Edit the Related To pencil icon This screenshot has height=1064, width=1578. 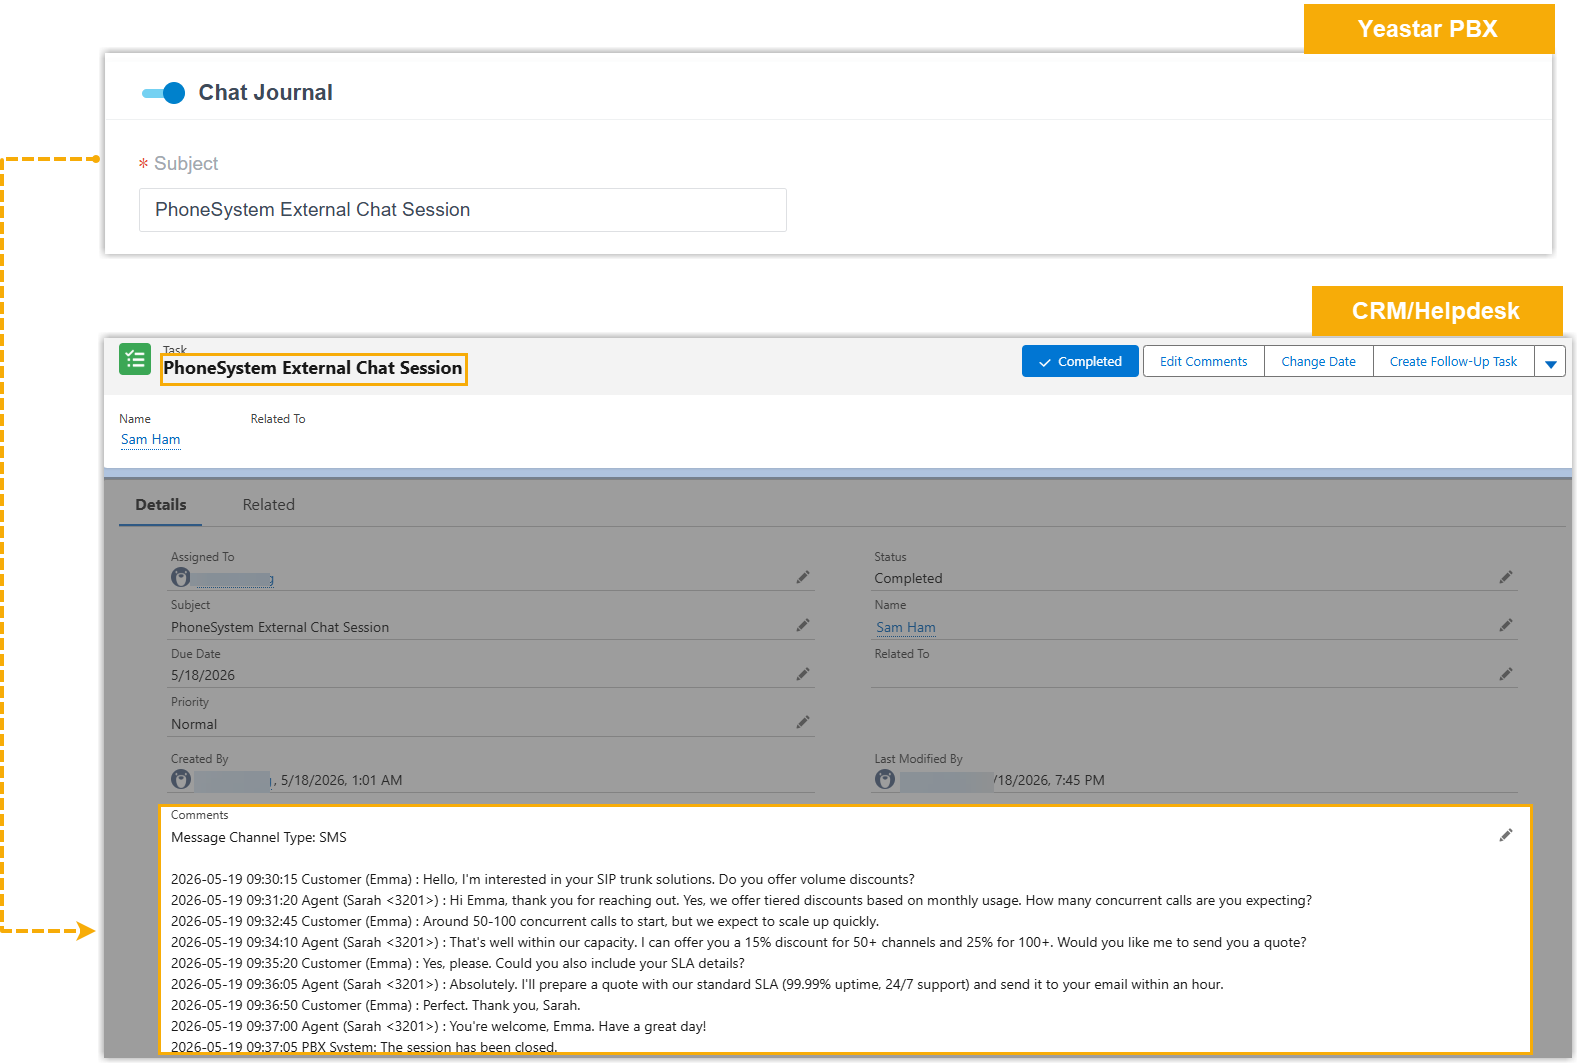1506,674
